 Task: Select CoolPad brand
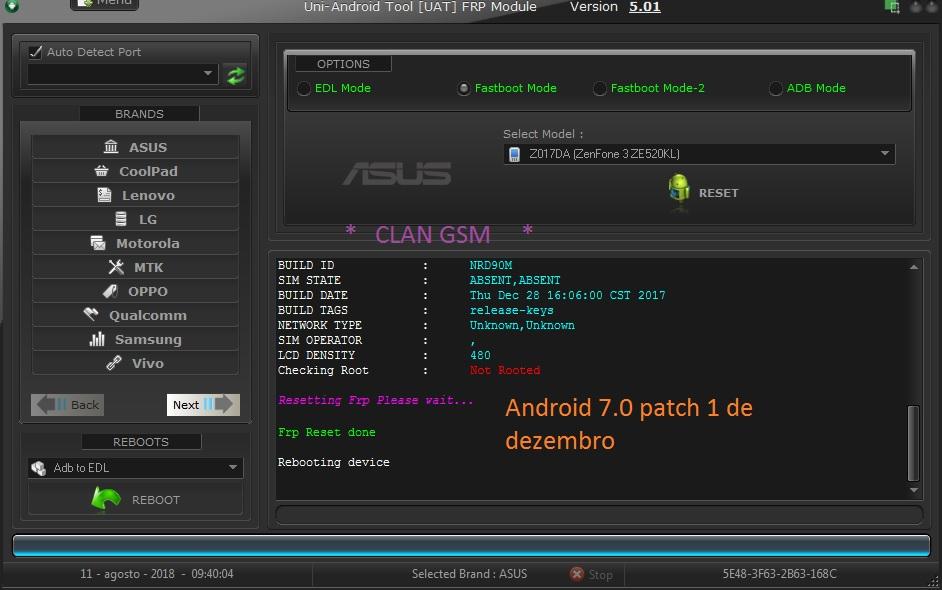pyautogui.click(x=135, y=171)
